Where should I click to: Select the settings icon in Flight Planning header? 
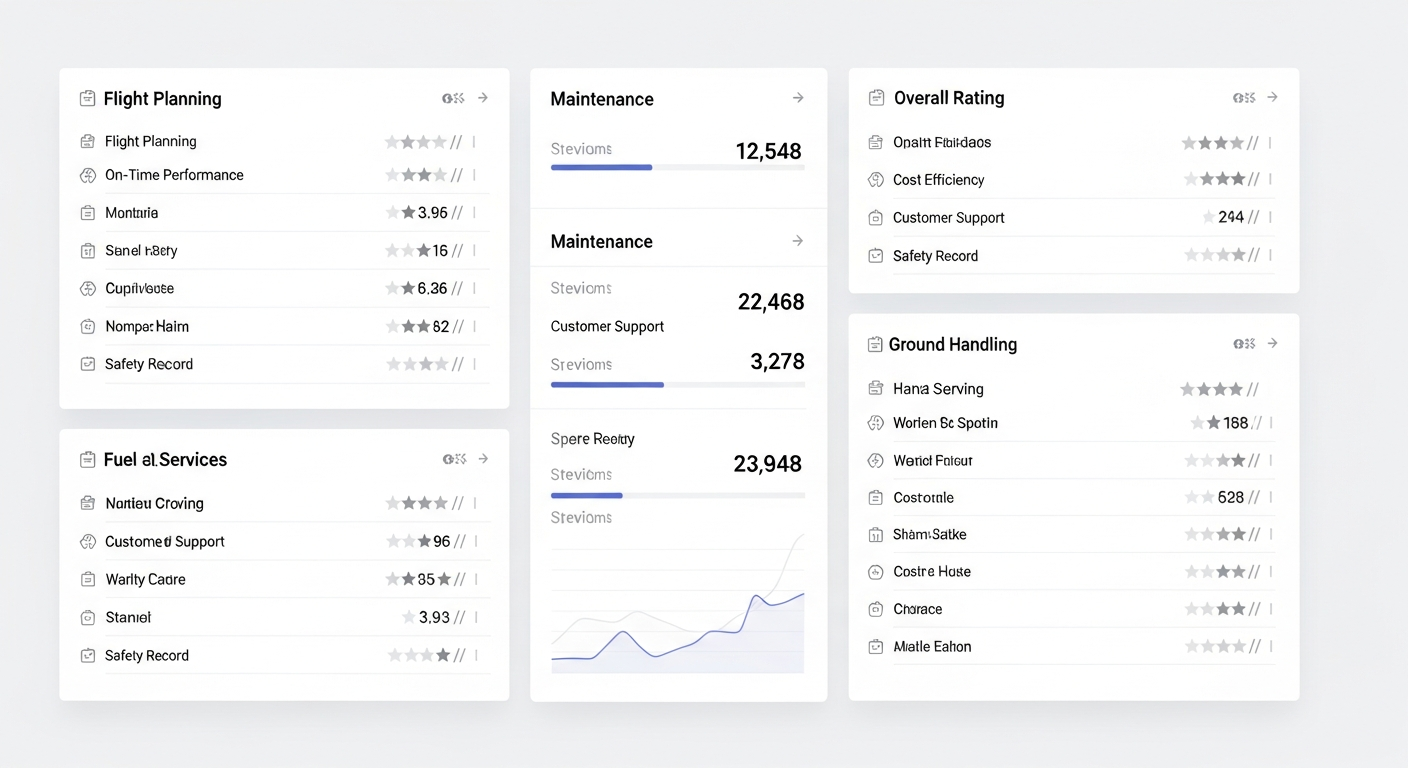click(452, 98)
